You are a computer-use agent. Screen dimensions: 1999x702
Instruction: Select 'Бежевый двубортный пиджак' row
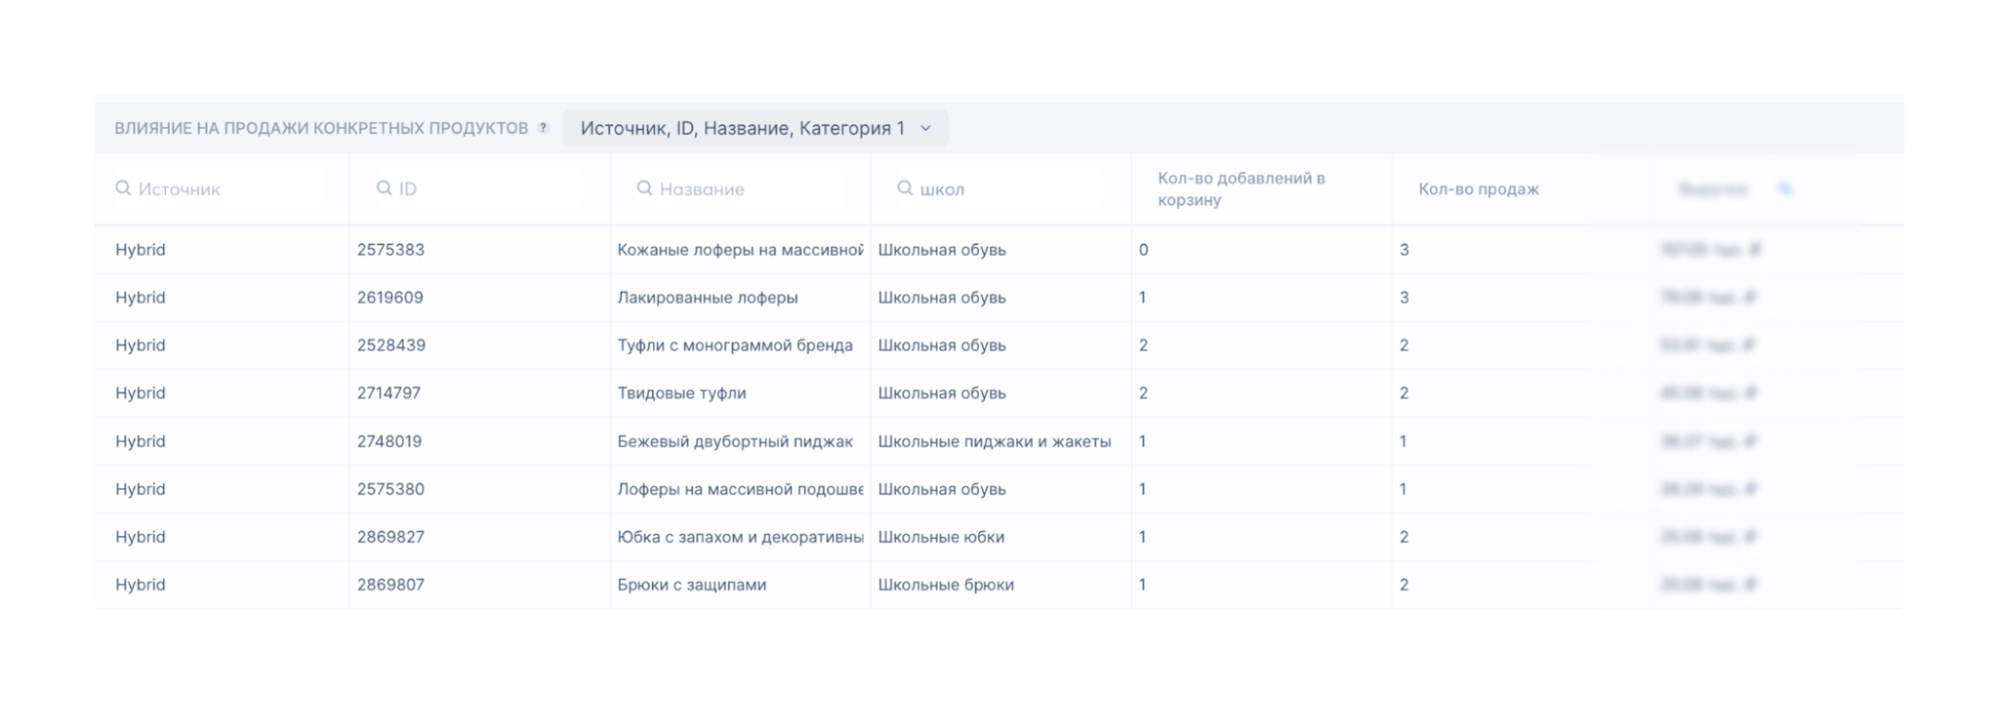(x=734, y=441)
